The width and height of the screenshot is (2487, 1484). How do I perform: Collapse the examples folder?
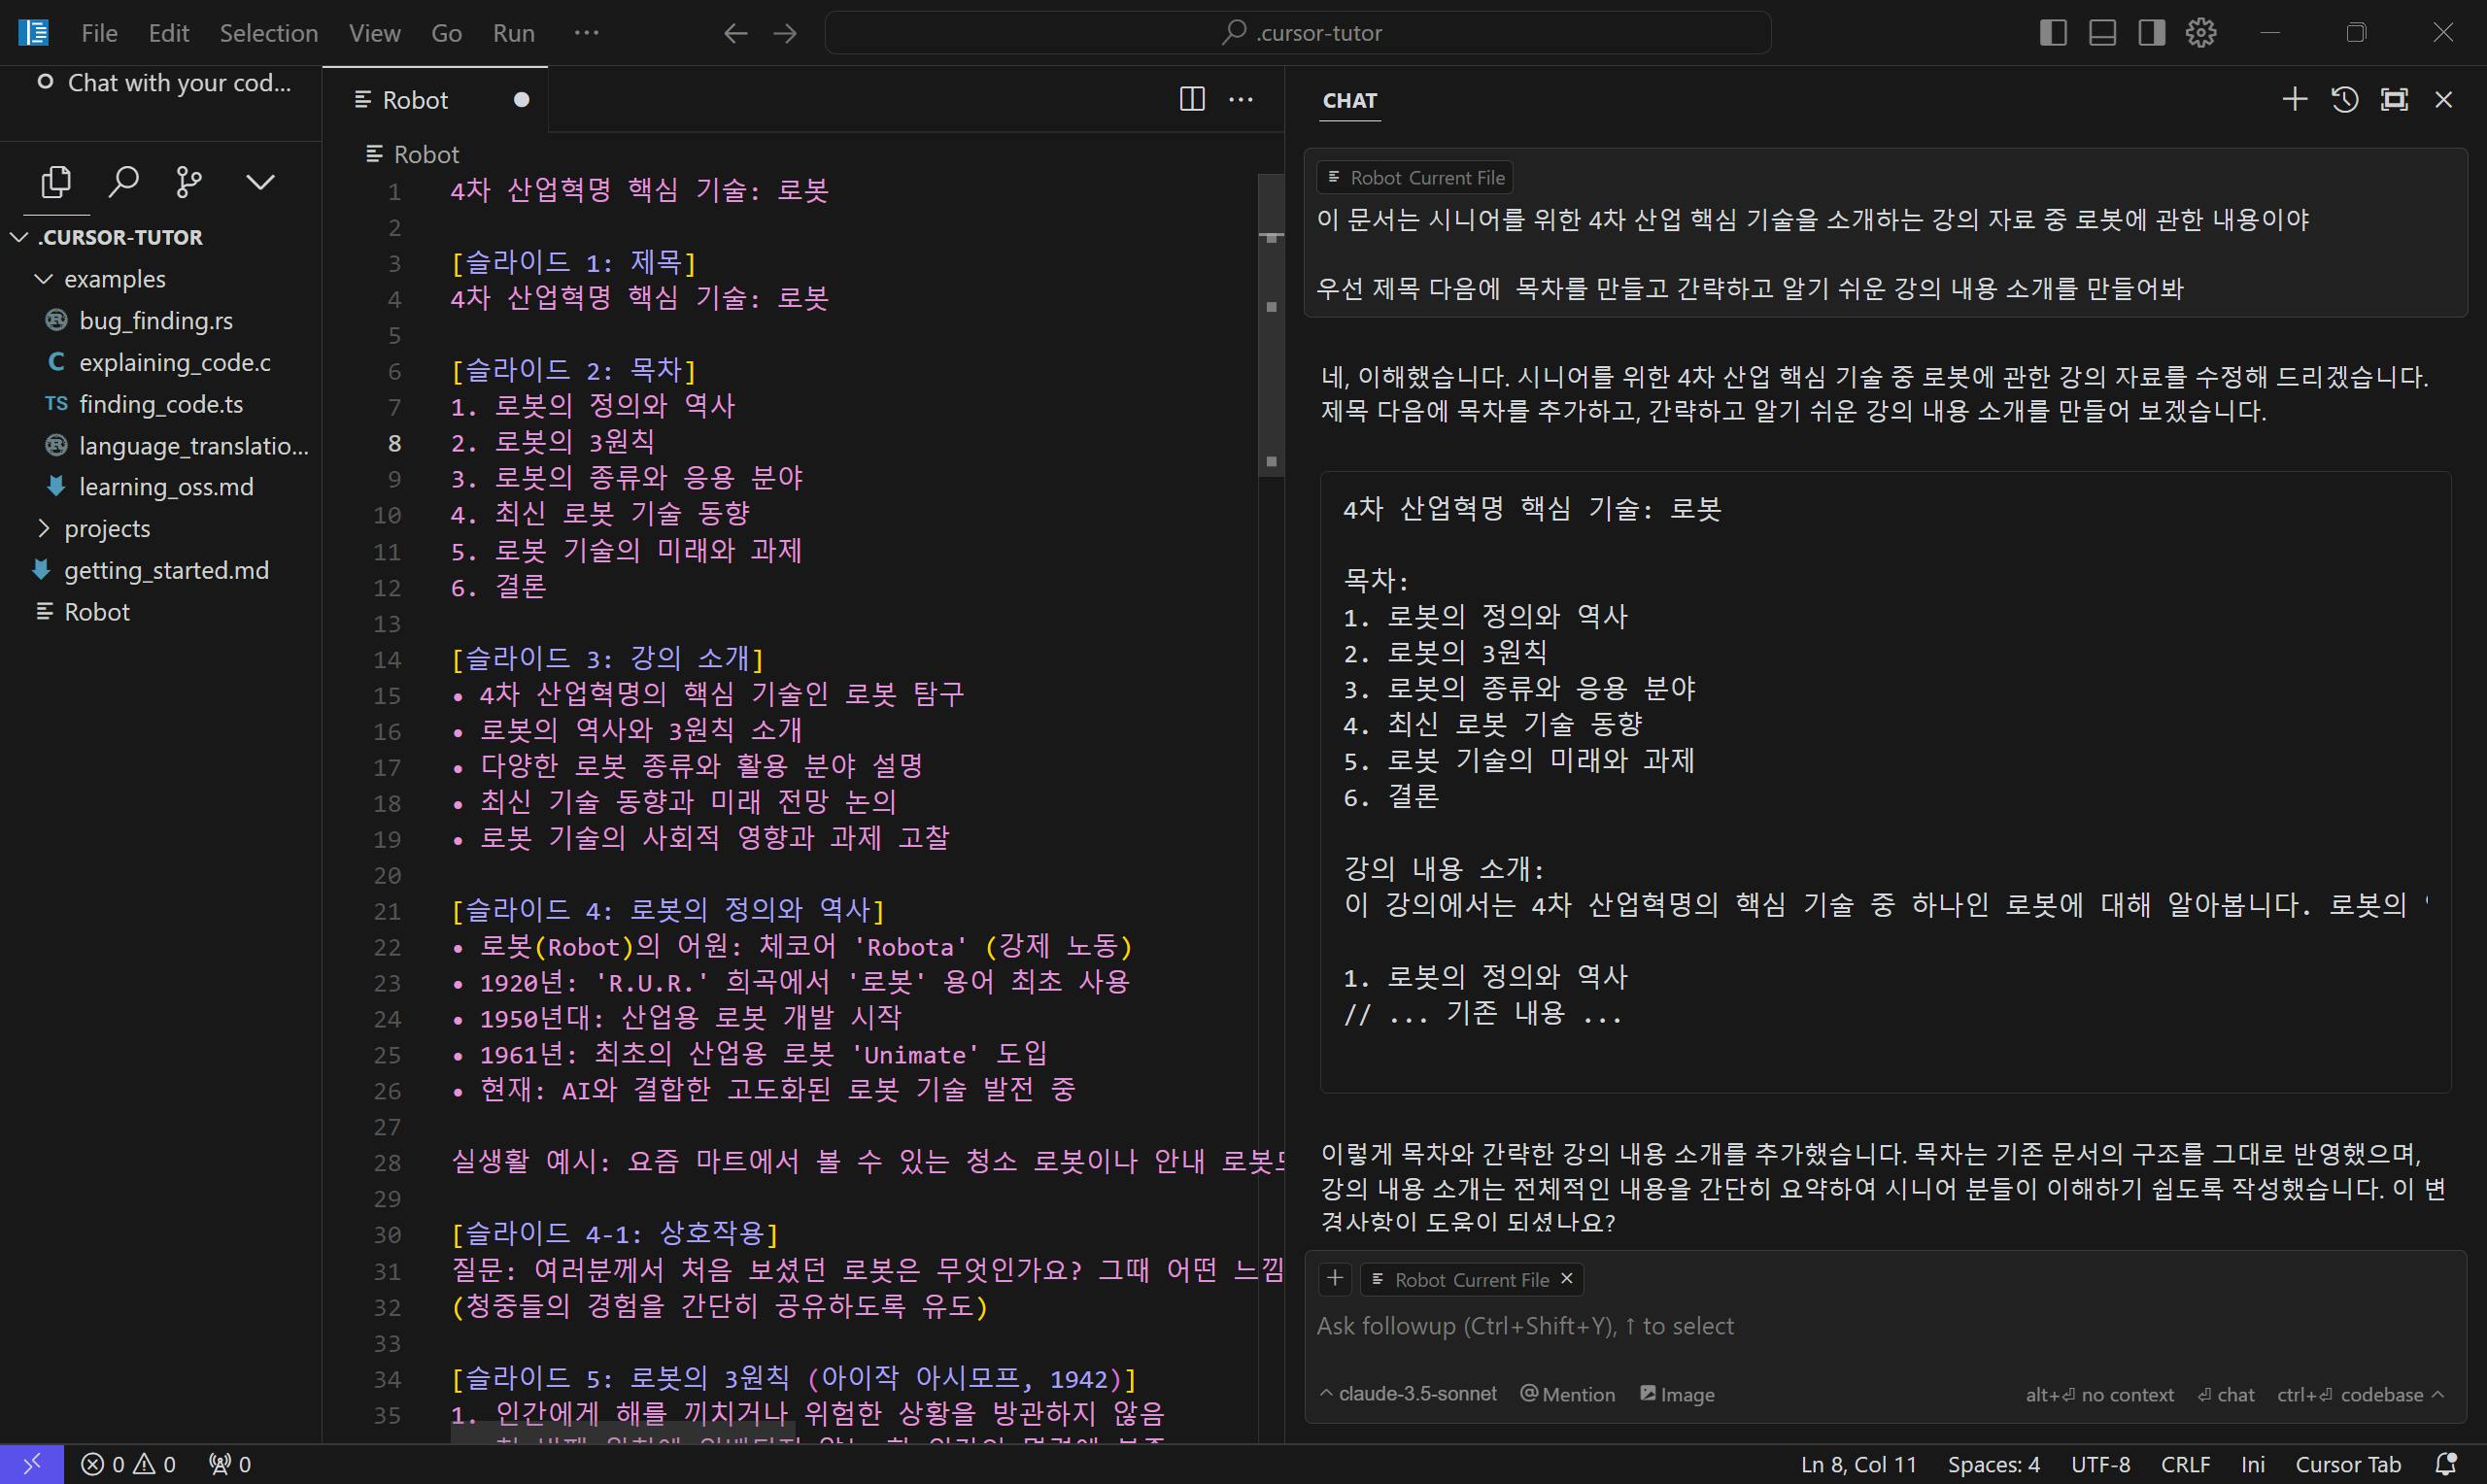tap(114, 279)
